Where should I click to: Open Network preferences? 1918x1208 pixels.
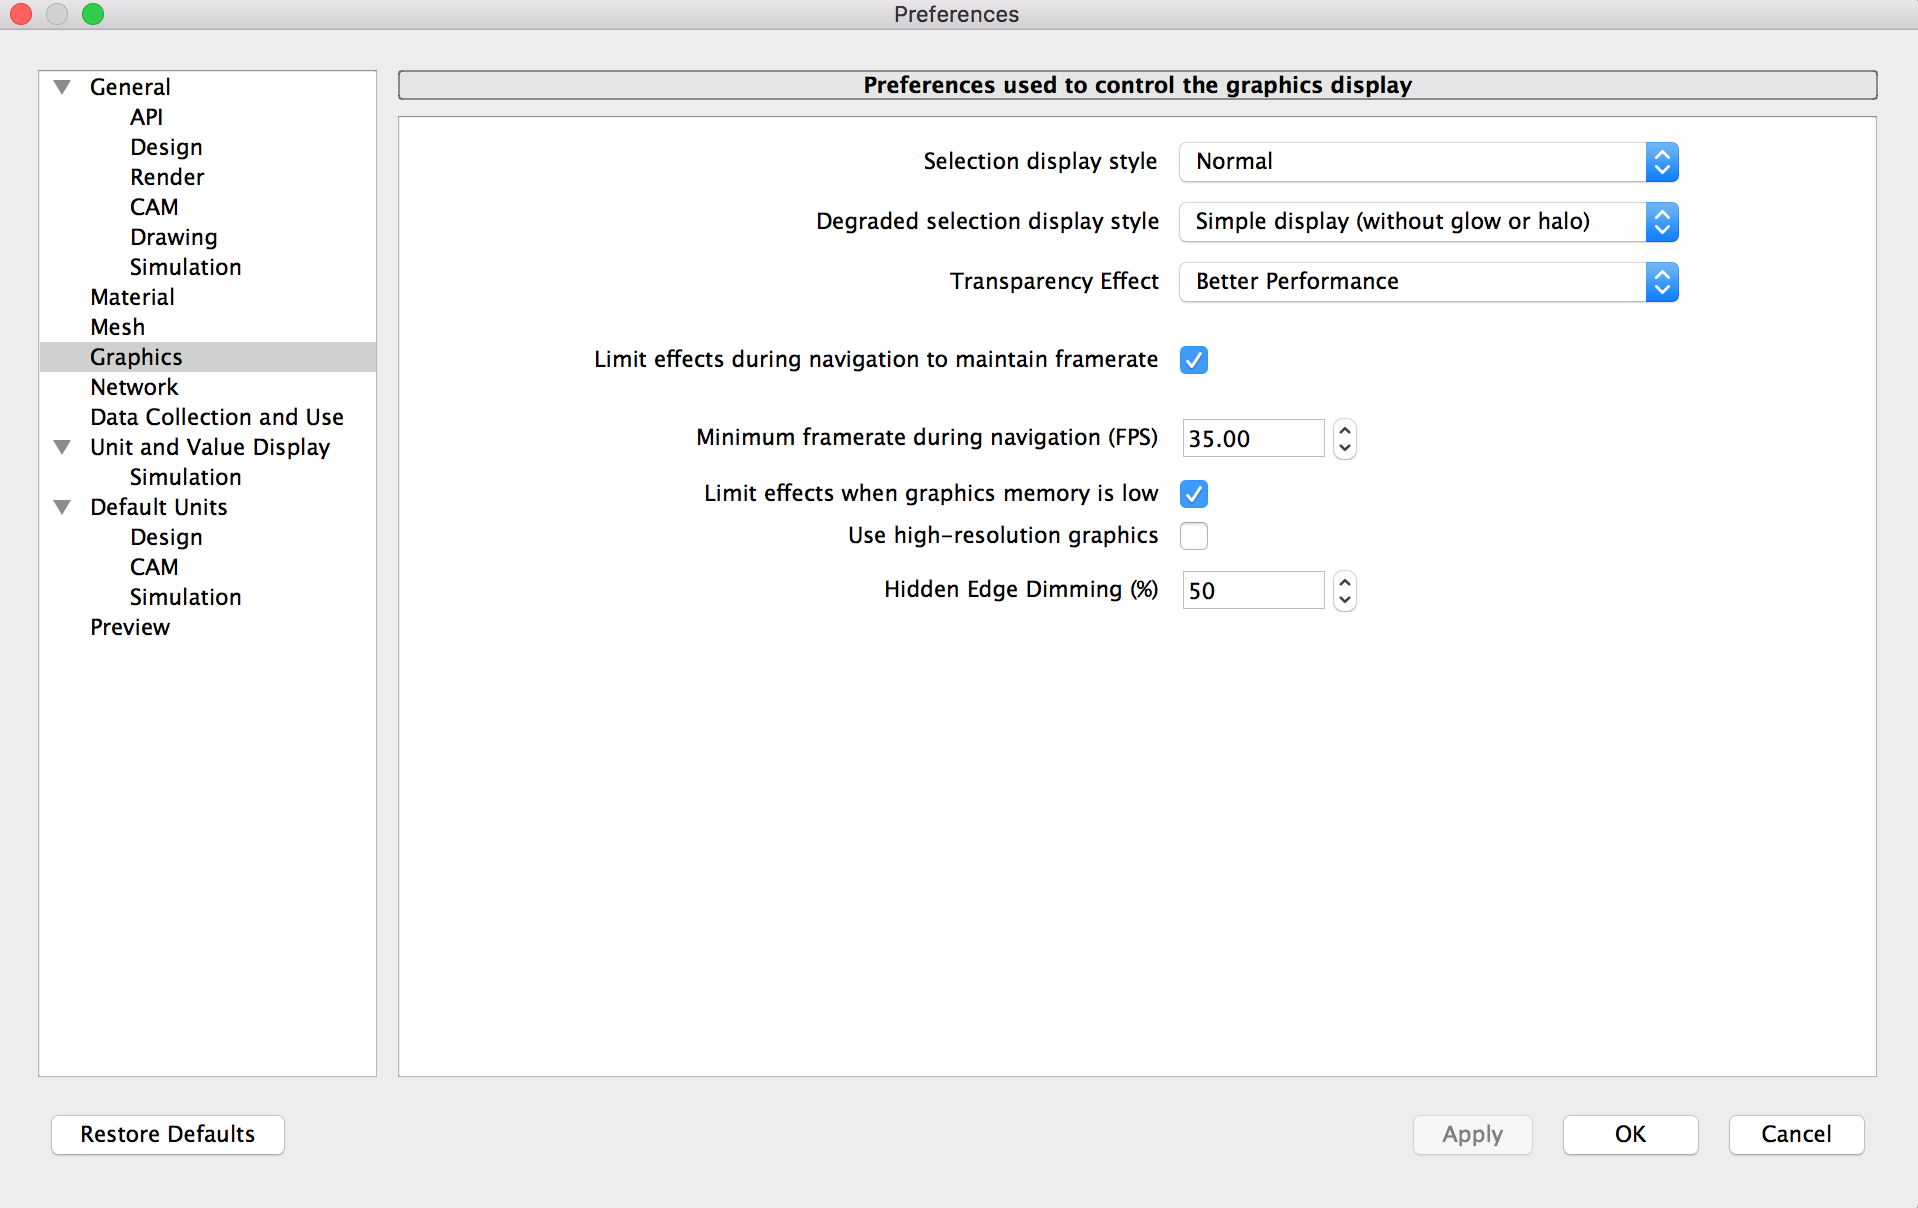point(134,387)
